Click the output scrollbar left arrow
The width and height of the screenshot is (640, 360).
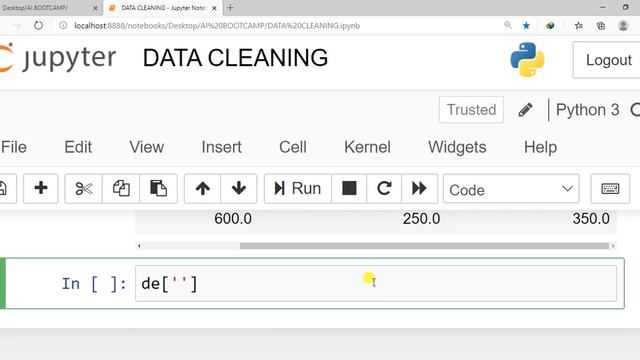[139, 246]
